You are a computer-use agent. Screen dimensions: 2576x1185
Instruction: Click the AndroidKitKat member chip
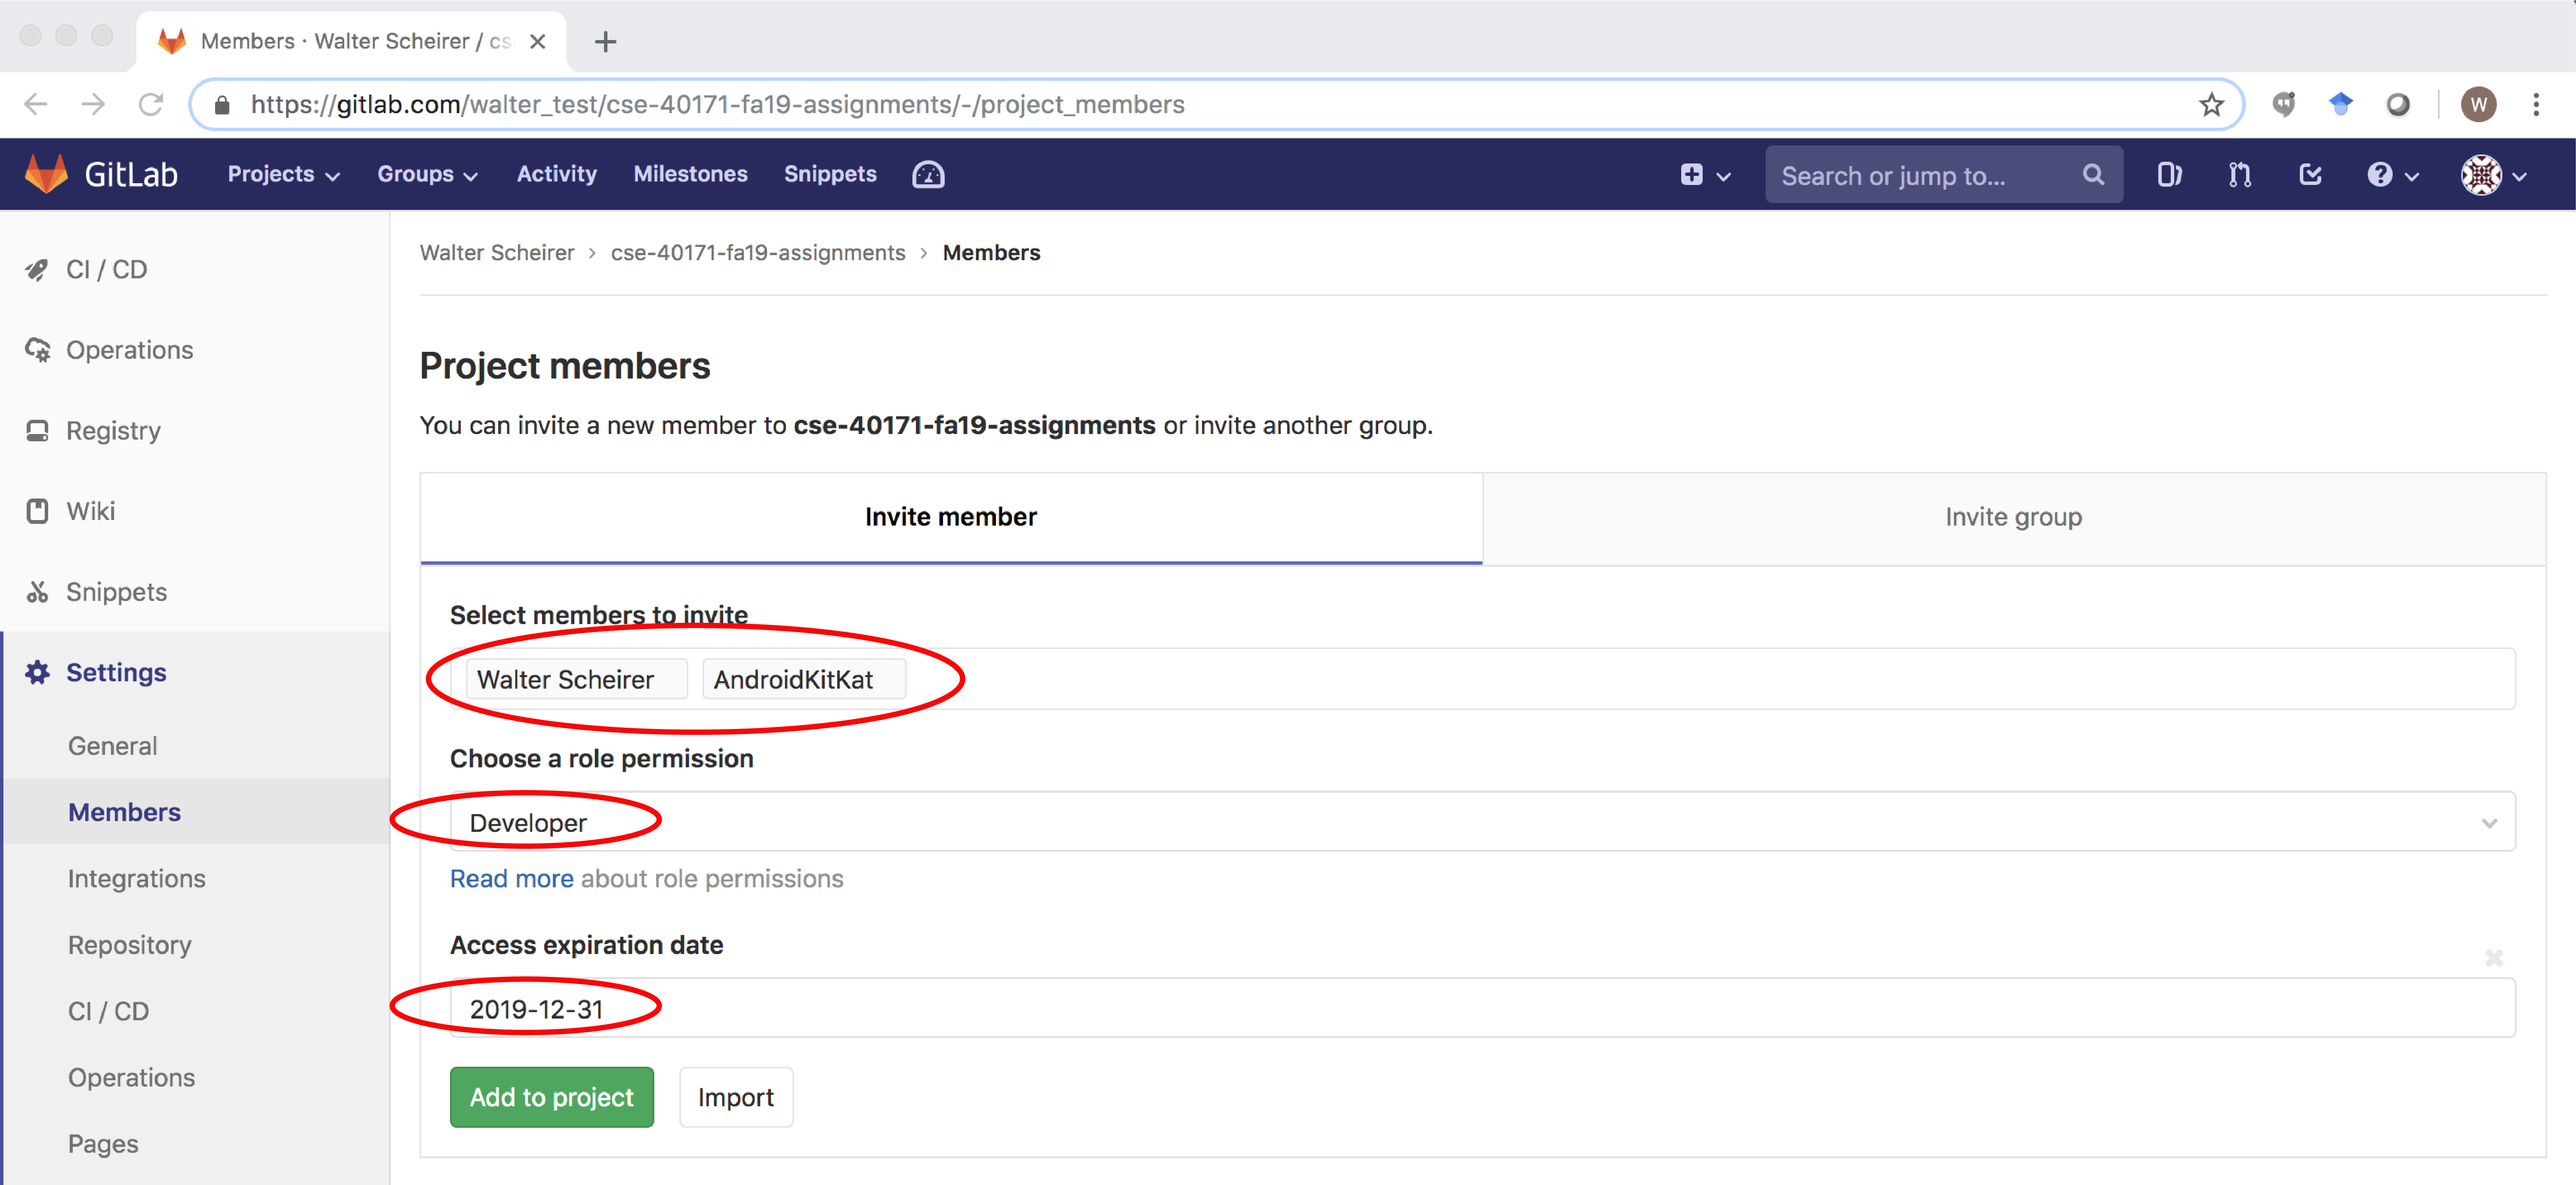pos(803,679)
